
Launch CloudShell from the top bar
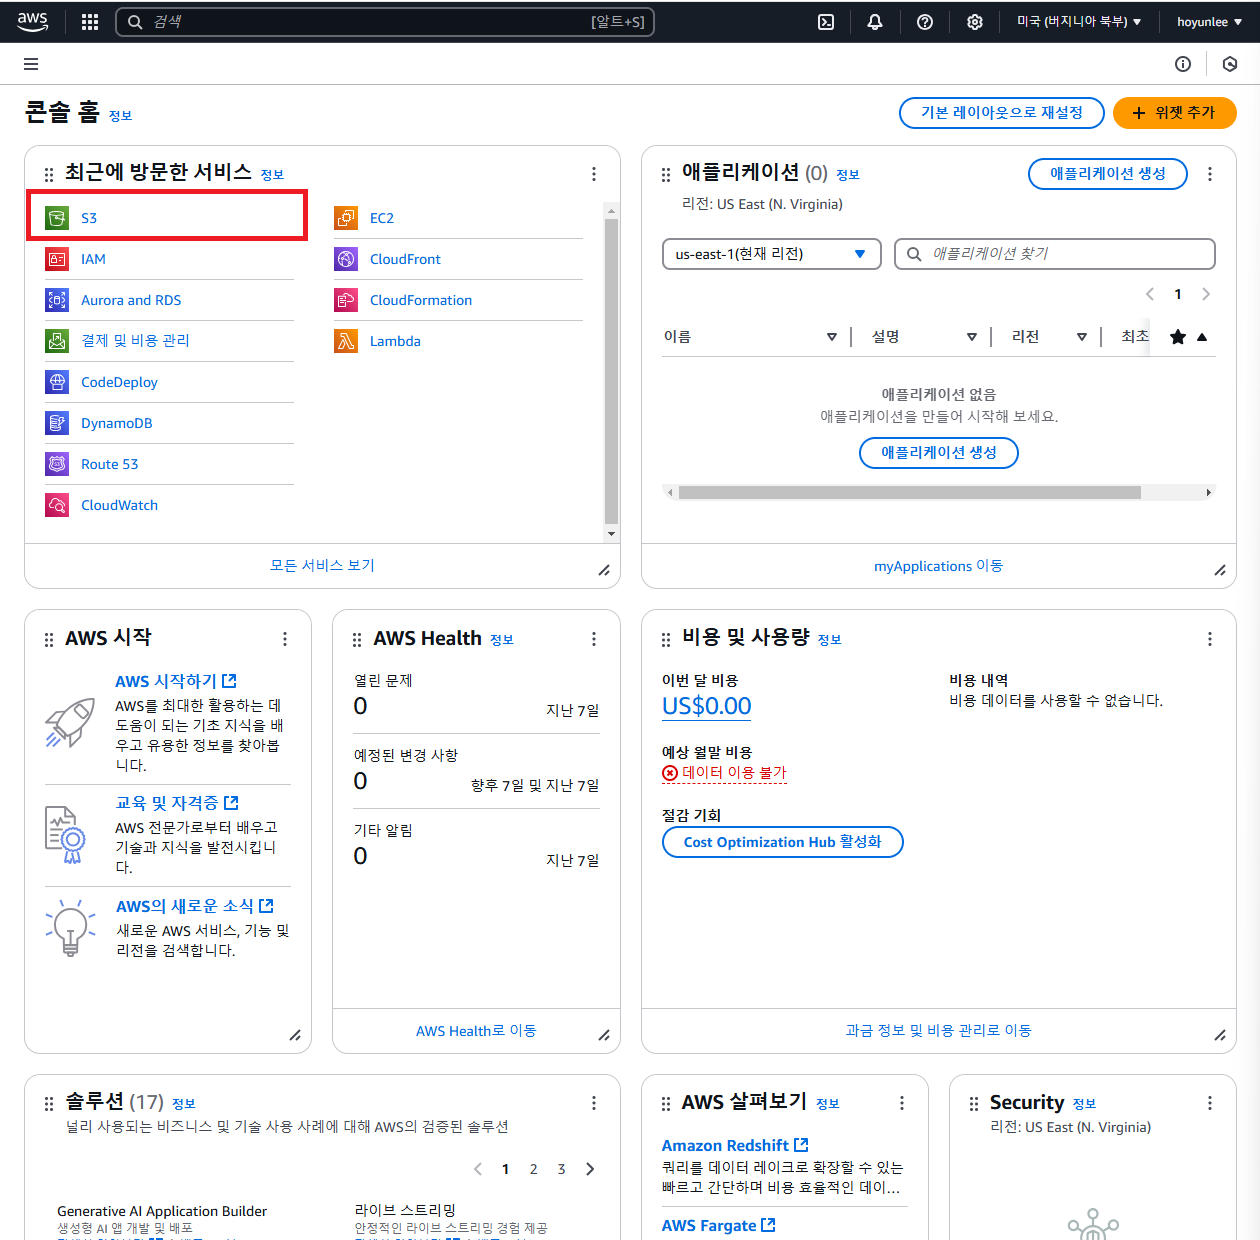[826, 22]
